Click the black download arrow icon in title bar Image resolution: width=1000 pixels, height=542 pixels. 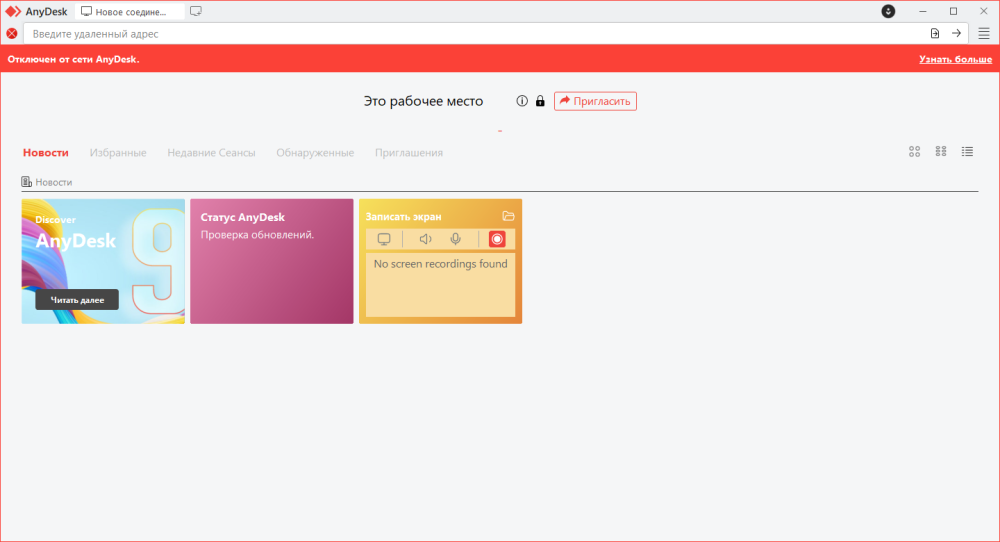[888, 11]
